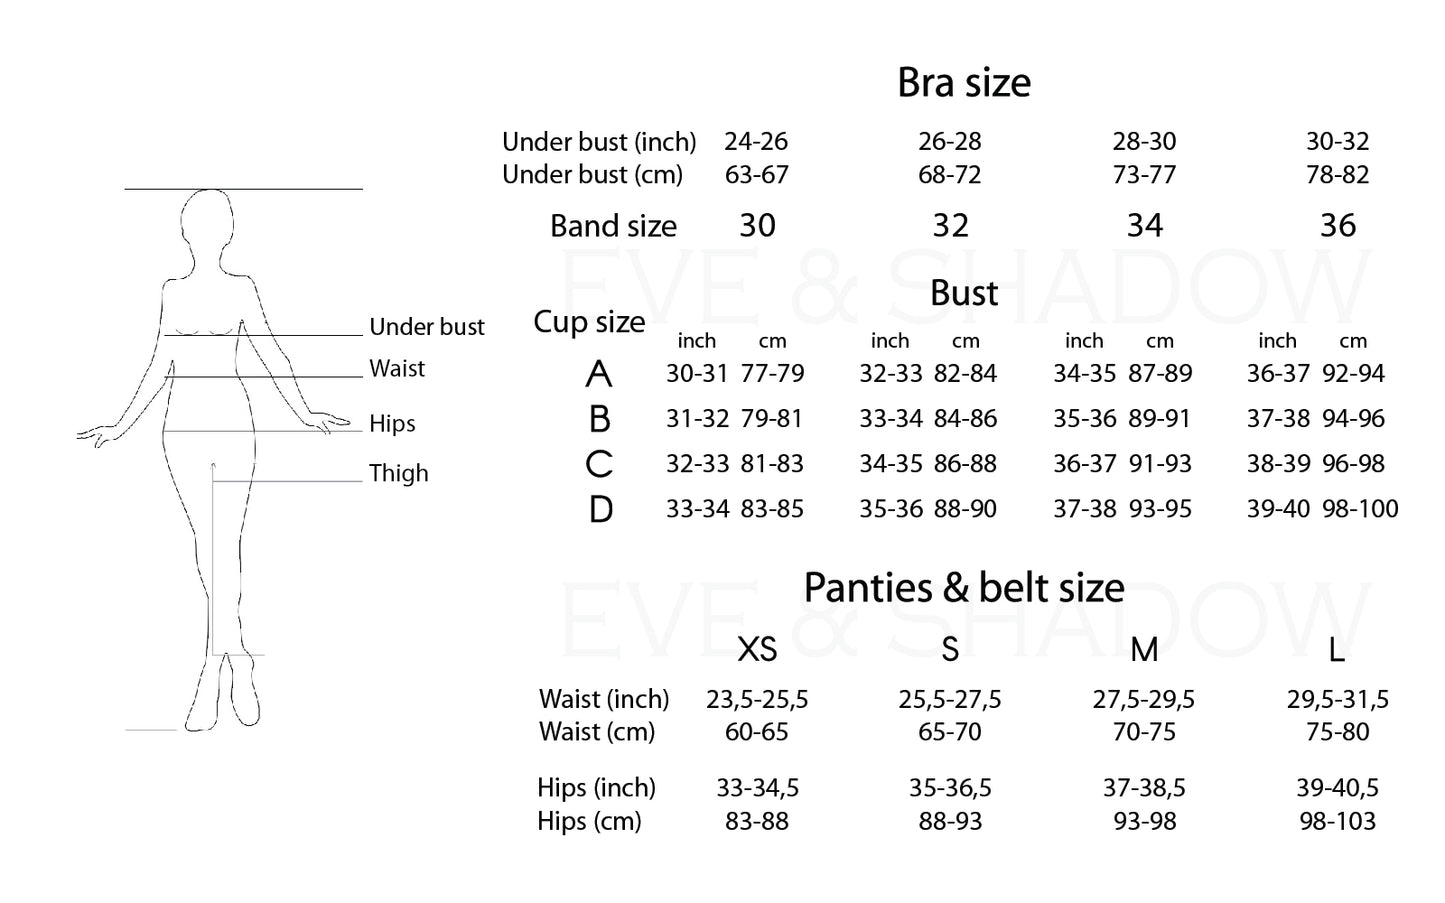Click the "Cup size" label

click(589, 322)
